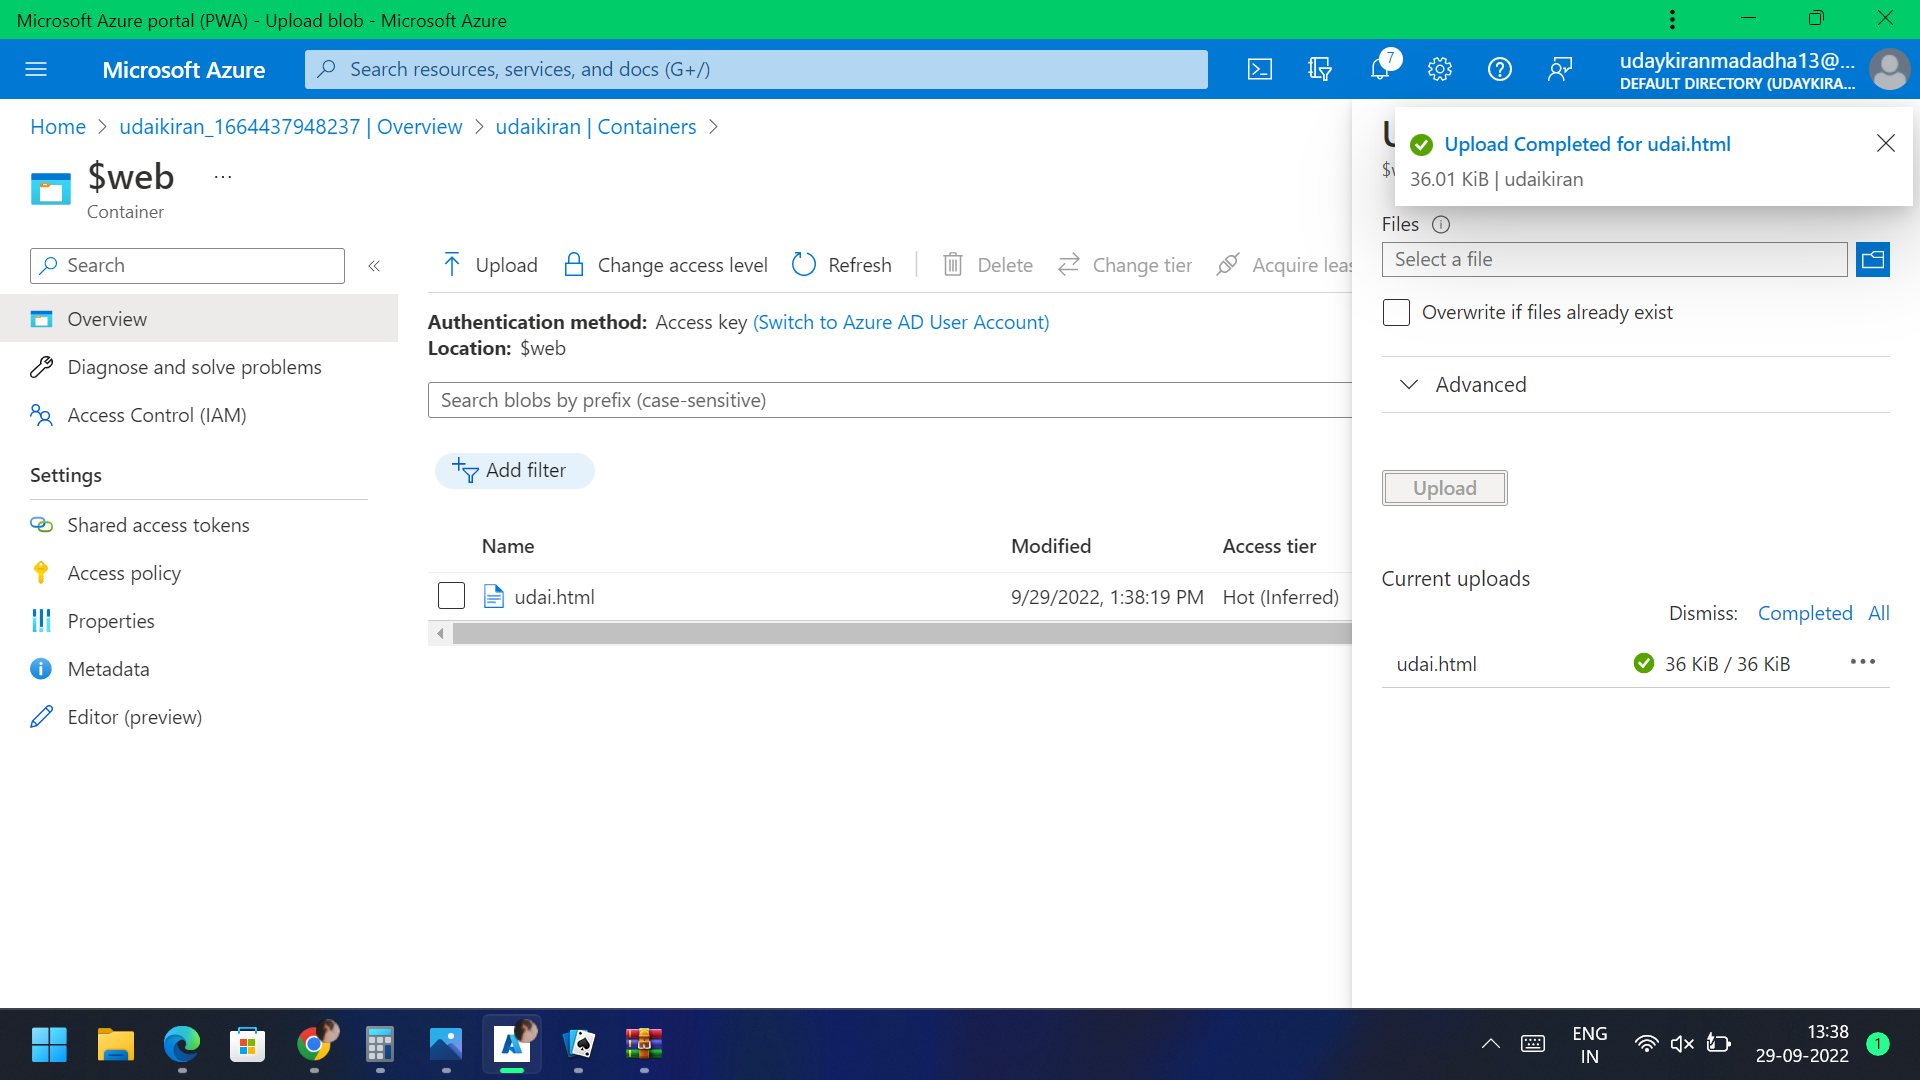Open the notifications bell
The height and width of the screenshot is (1080, 1920).
[1380, 69]
